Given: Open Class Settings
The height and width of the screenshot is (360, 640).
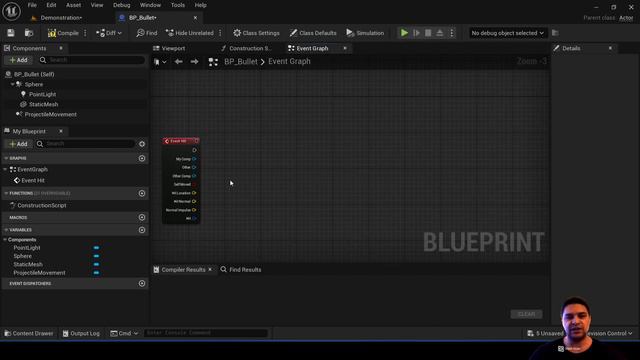Looking at the screenshot, I should (x=256, y=33).
